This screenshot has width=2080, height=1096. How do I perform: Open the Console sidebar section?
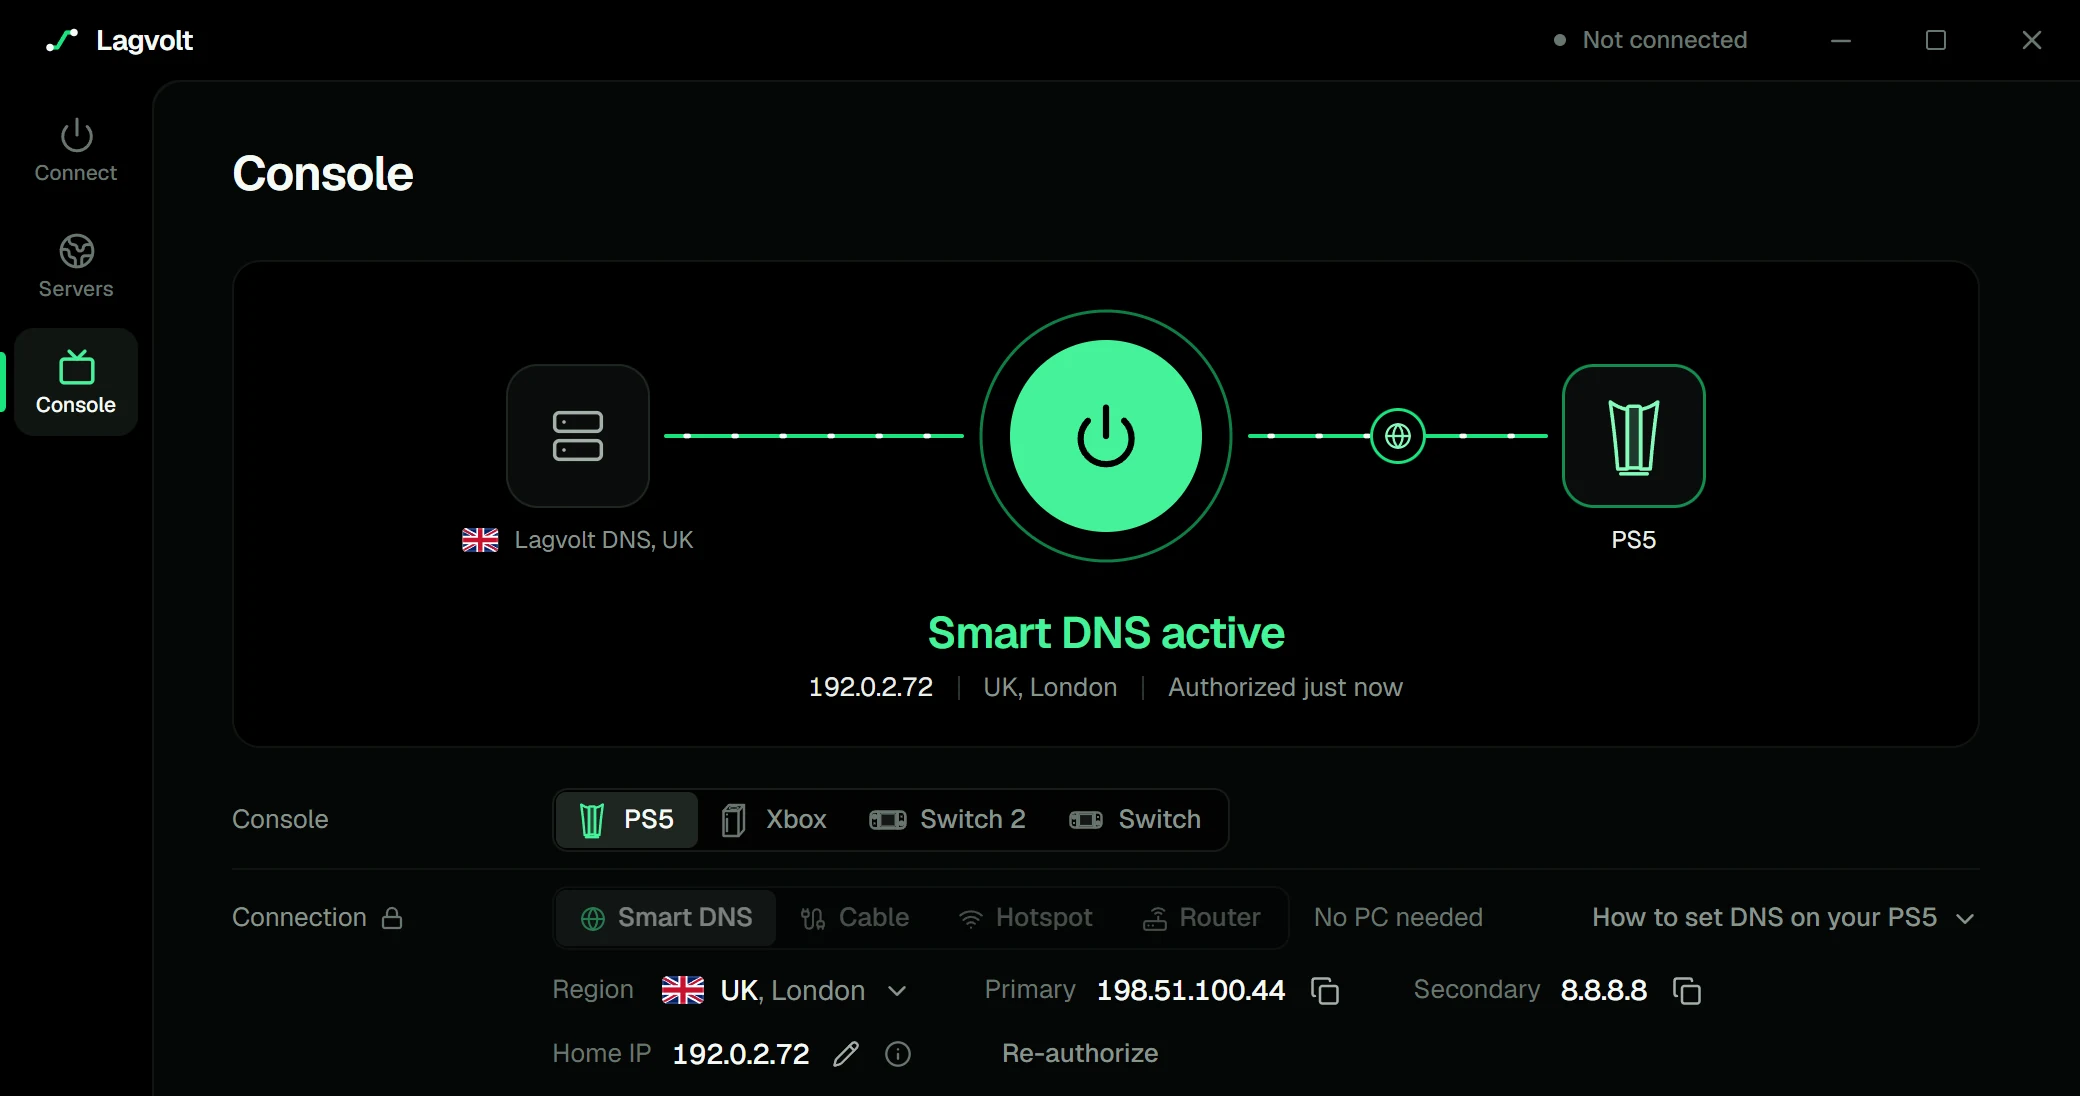[76, 382]
